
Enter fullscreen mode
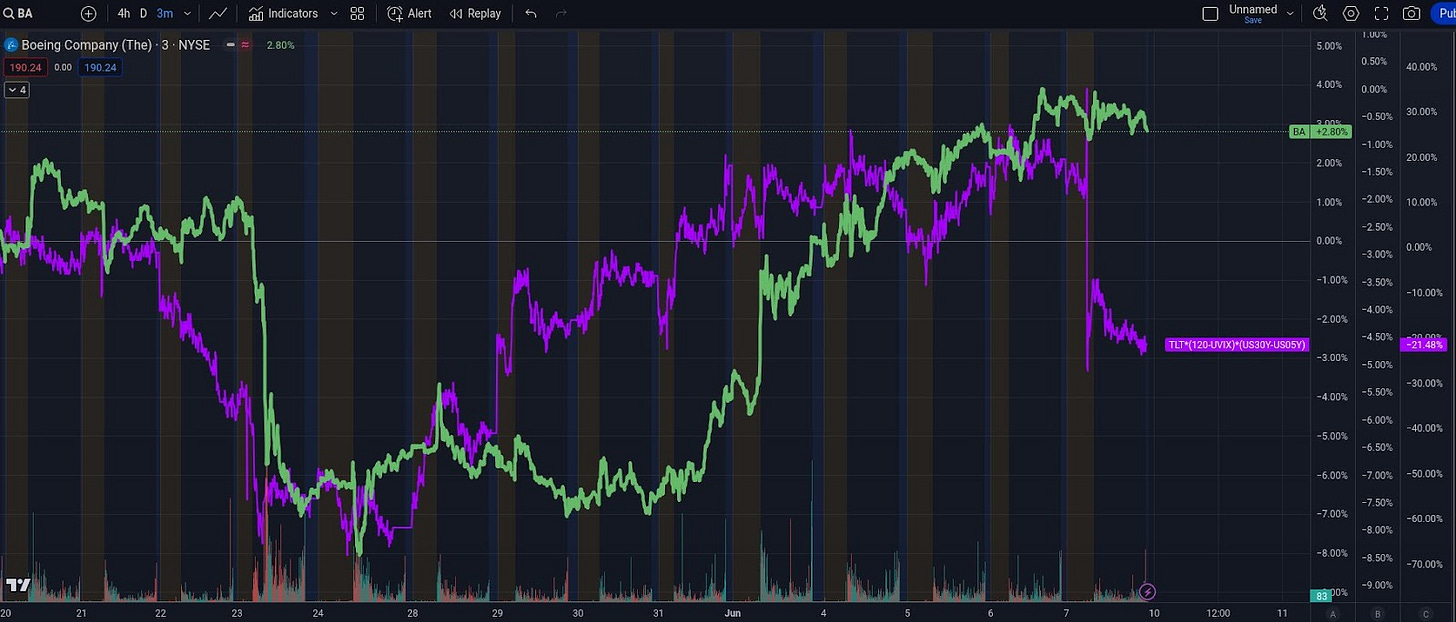point(1381,13)
